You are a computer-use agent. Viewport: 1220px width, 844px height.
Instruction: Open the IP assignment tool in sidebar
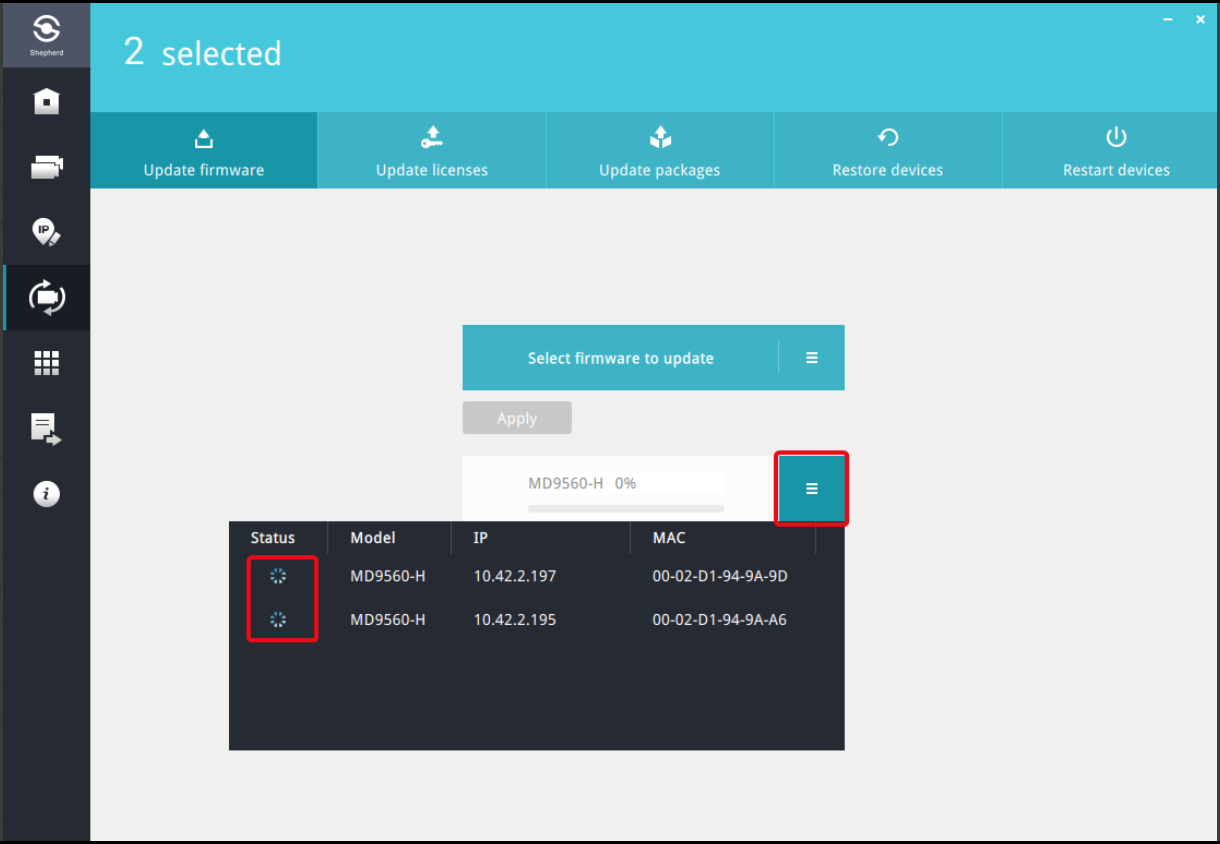point(46,232)
